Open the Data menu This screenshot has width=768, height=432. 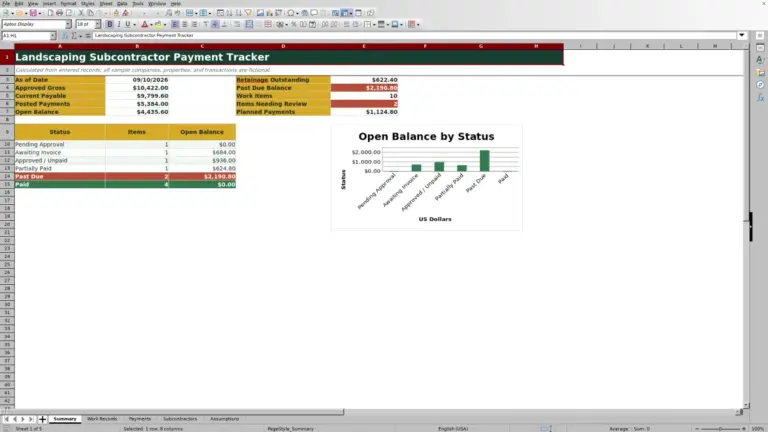tap(122, 3)
